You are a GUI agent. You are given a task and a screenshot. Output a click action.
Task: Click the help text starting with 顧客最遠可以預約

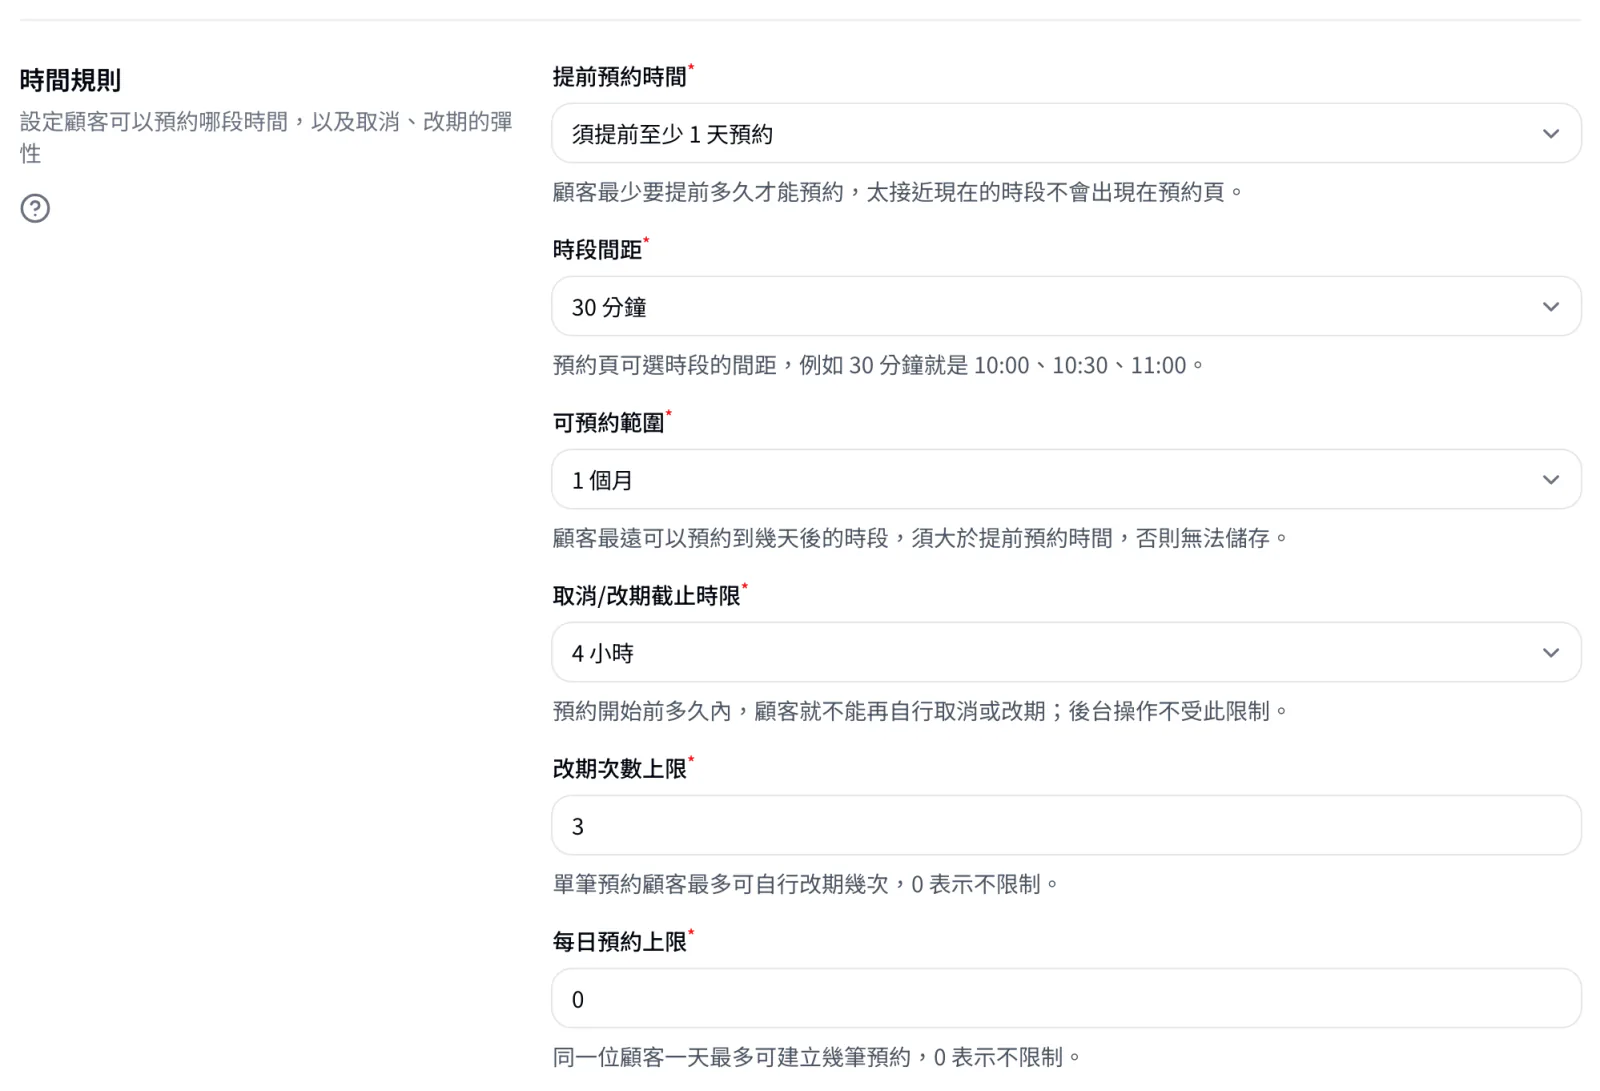pyautogui.click(x=920, y=538)
